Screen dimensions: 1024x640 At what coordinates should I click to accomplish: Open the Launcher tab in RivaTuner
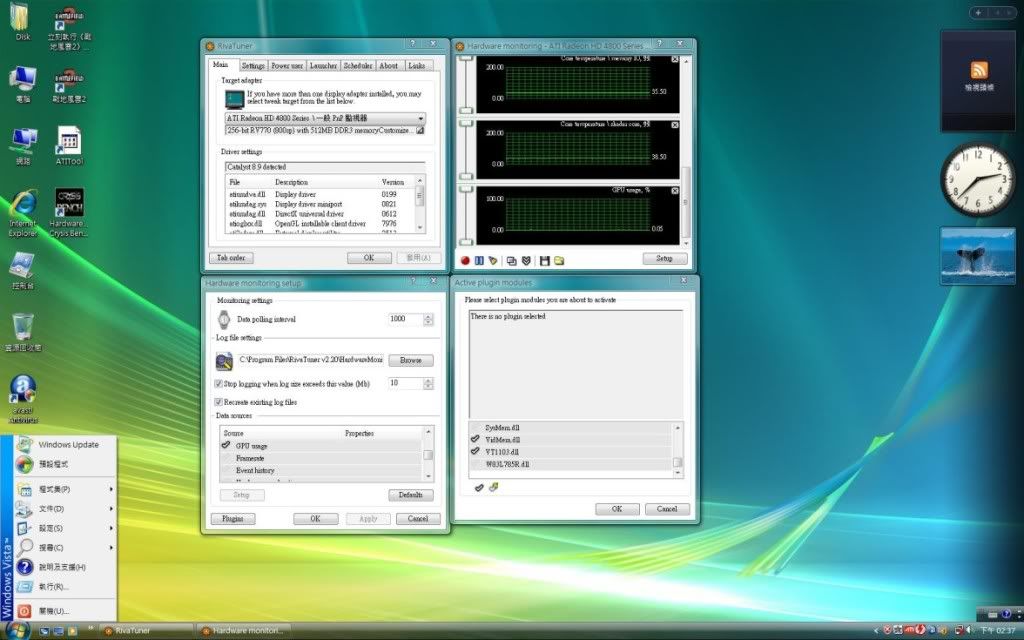(x=323, y=66)
